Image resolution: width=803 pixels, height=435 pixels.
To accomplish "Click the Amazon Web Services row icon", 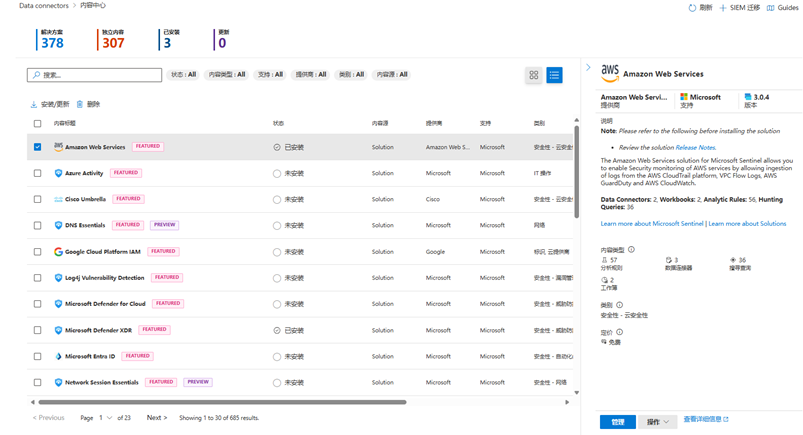I will [x=58, y=147].
